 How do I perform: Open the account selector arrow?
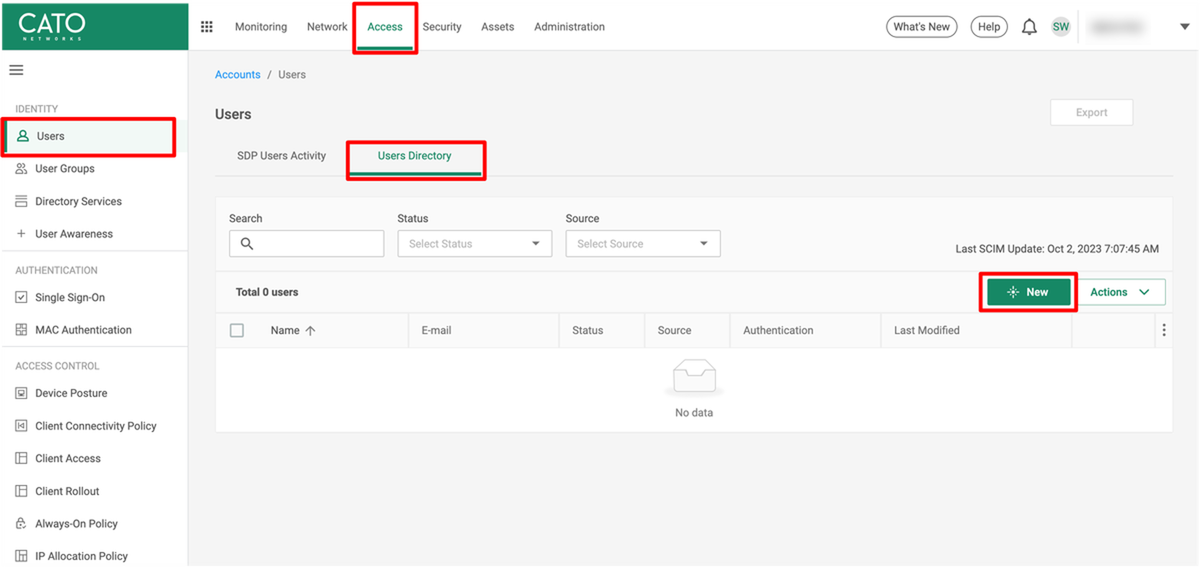coord(1185,27)
